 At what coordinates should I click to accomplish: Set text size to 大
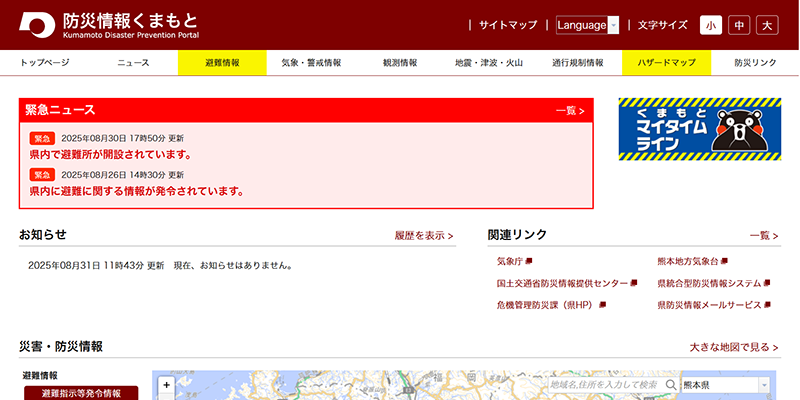767,26
